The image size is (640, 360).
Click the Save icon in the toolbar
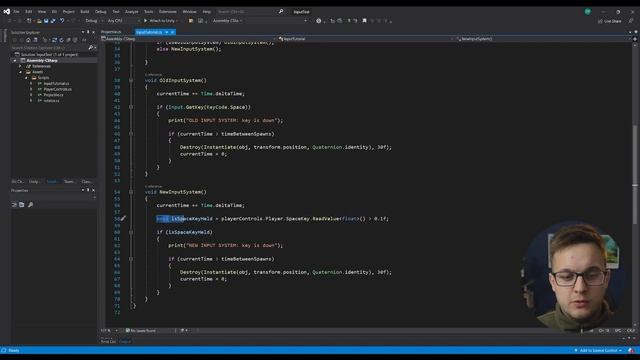tap(46, 21)
